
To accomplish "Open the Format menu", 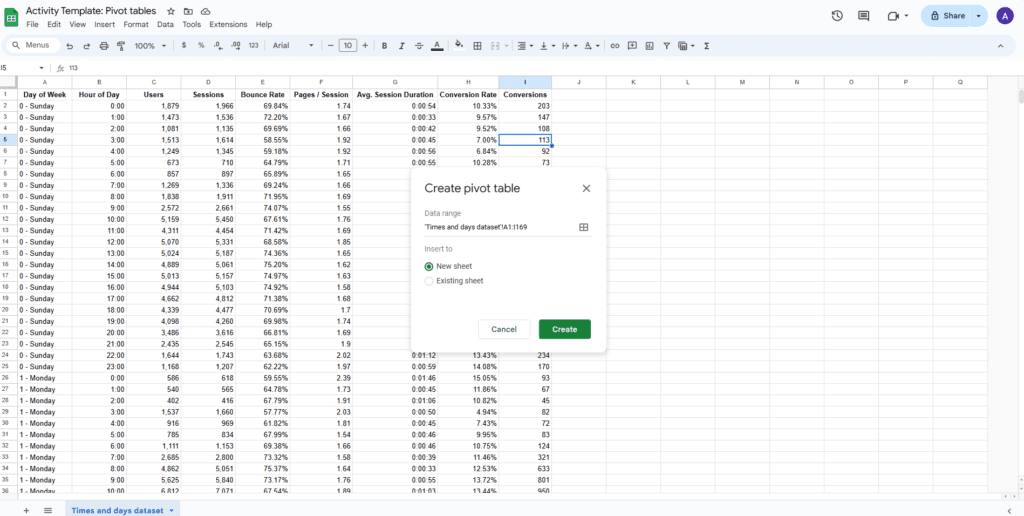I will pyautogui.click(x=136, y=24).
